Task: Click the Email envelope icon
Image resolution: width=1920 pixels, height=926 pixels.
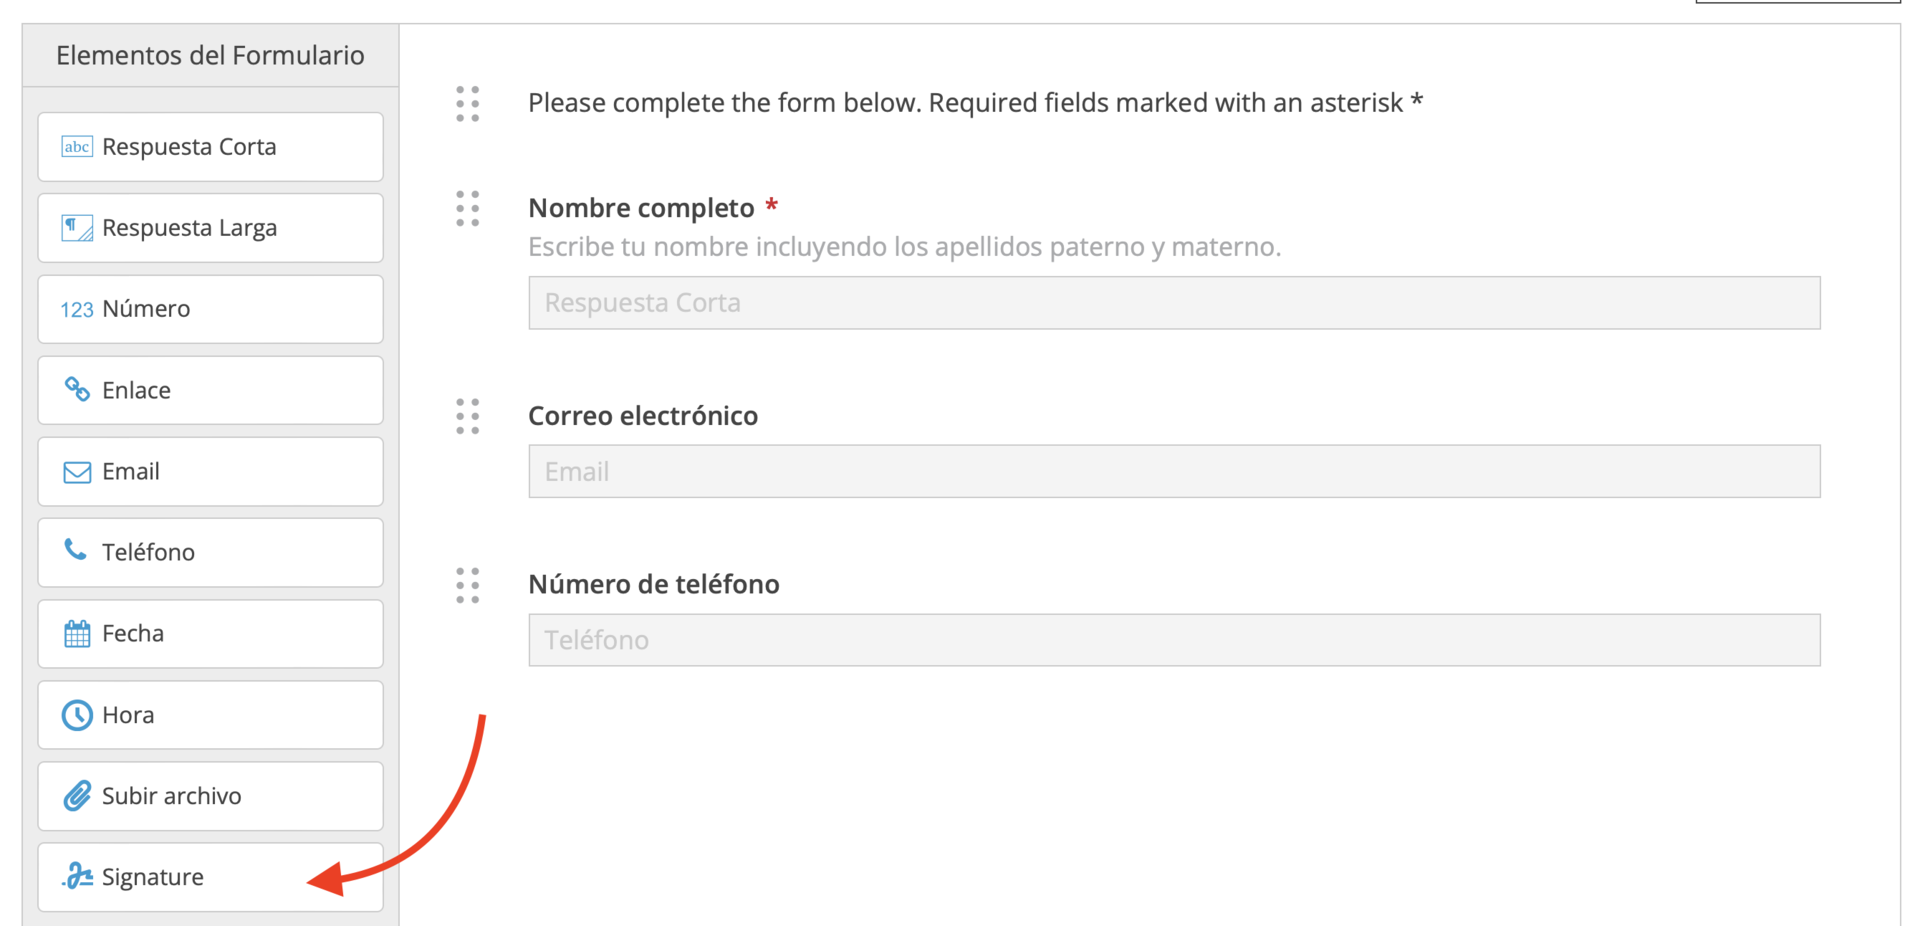Action: click(76, 471)
